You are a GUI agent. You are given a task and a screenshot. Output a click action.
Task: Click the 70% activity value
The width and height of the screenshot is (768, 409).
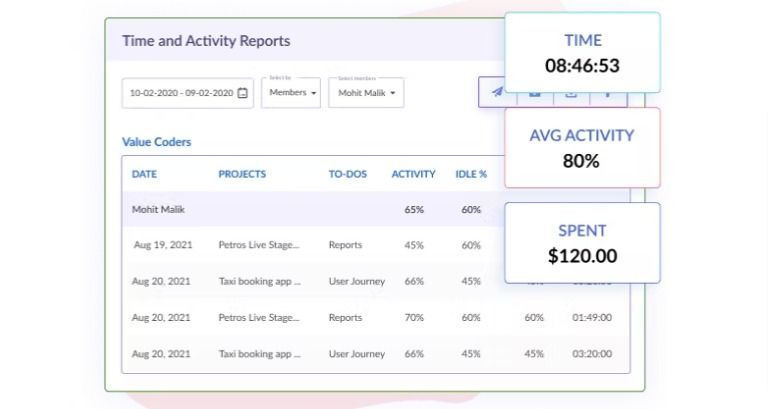[x=414, y=317]
